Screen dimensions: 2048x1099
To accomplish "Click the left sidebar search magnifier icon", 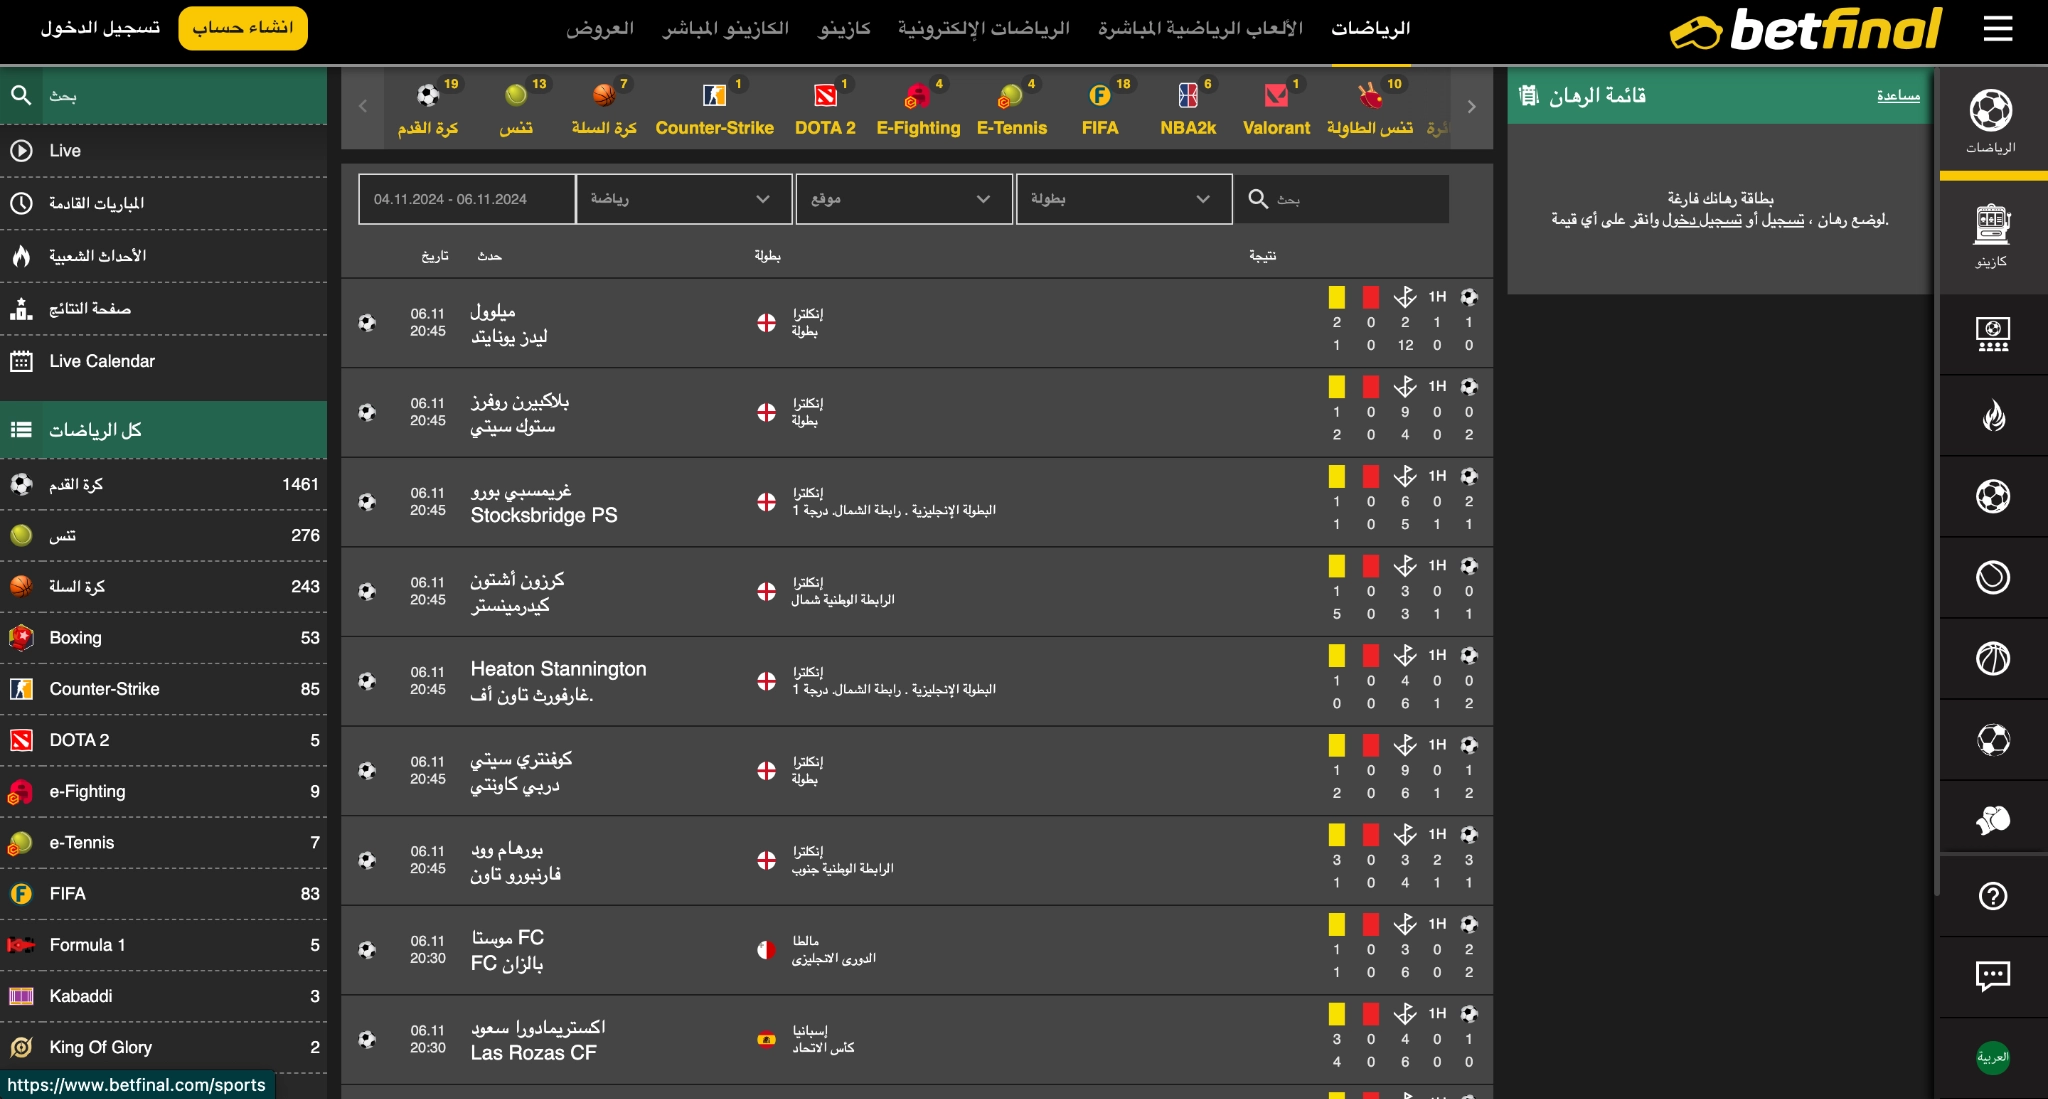I will pos(21,95).
